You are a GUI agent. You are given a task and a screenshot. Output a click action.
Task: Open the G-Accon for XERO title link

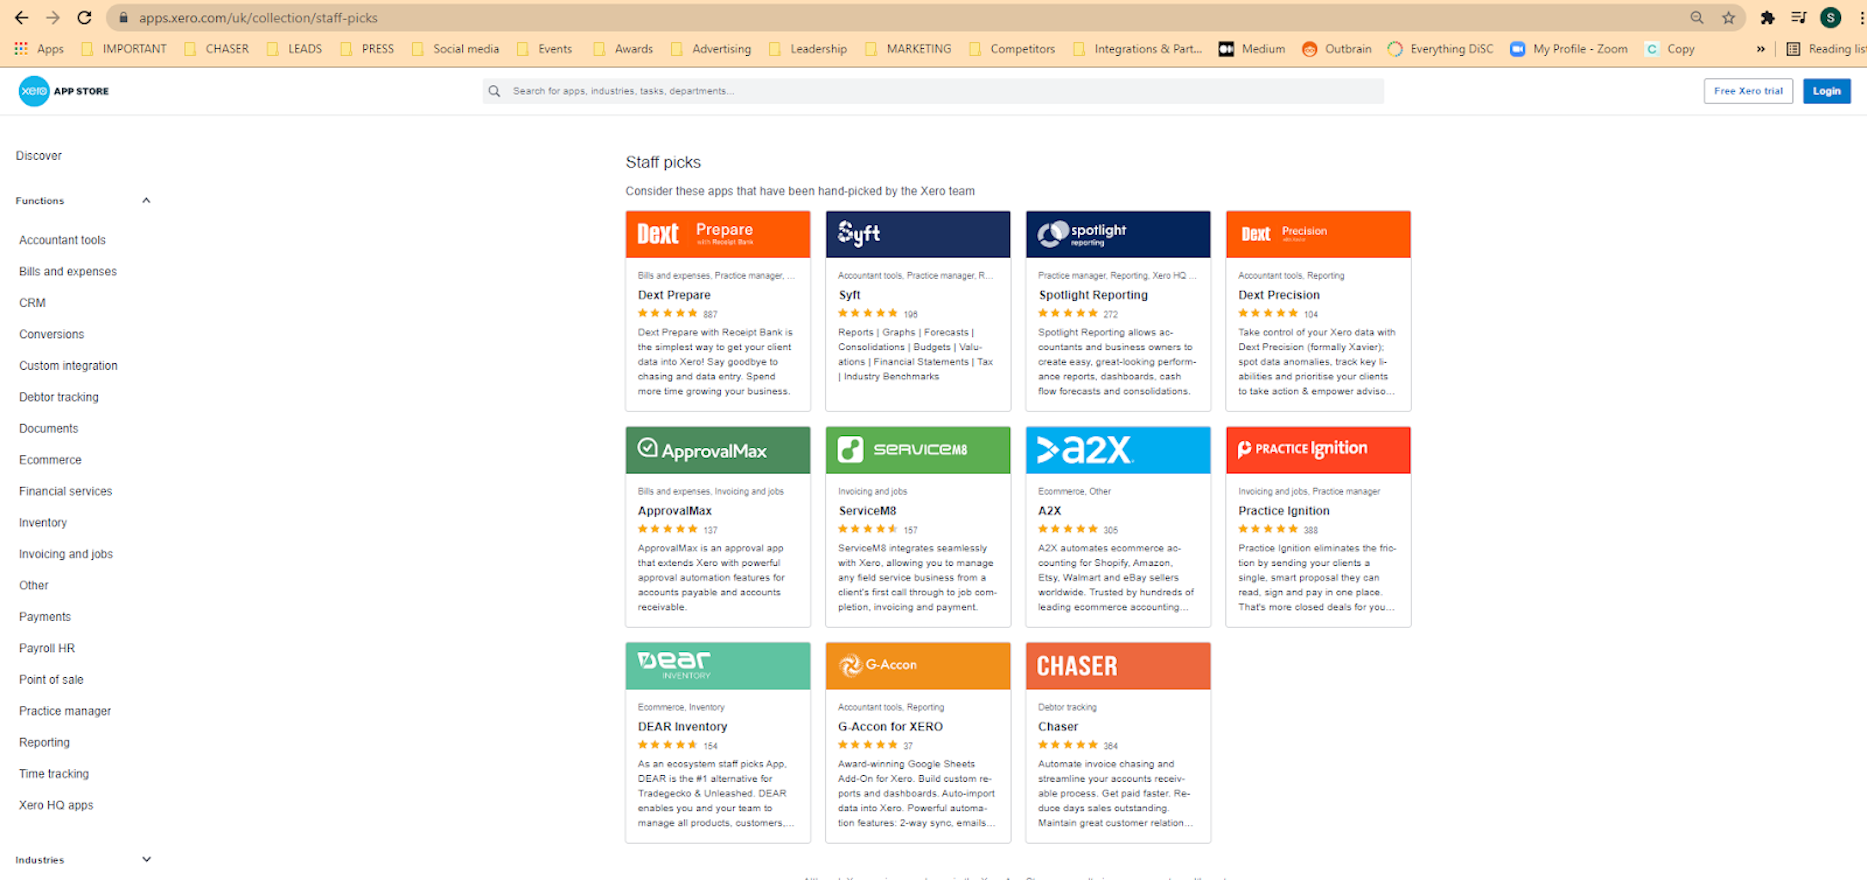tap(890, 727)
